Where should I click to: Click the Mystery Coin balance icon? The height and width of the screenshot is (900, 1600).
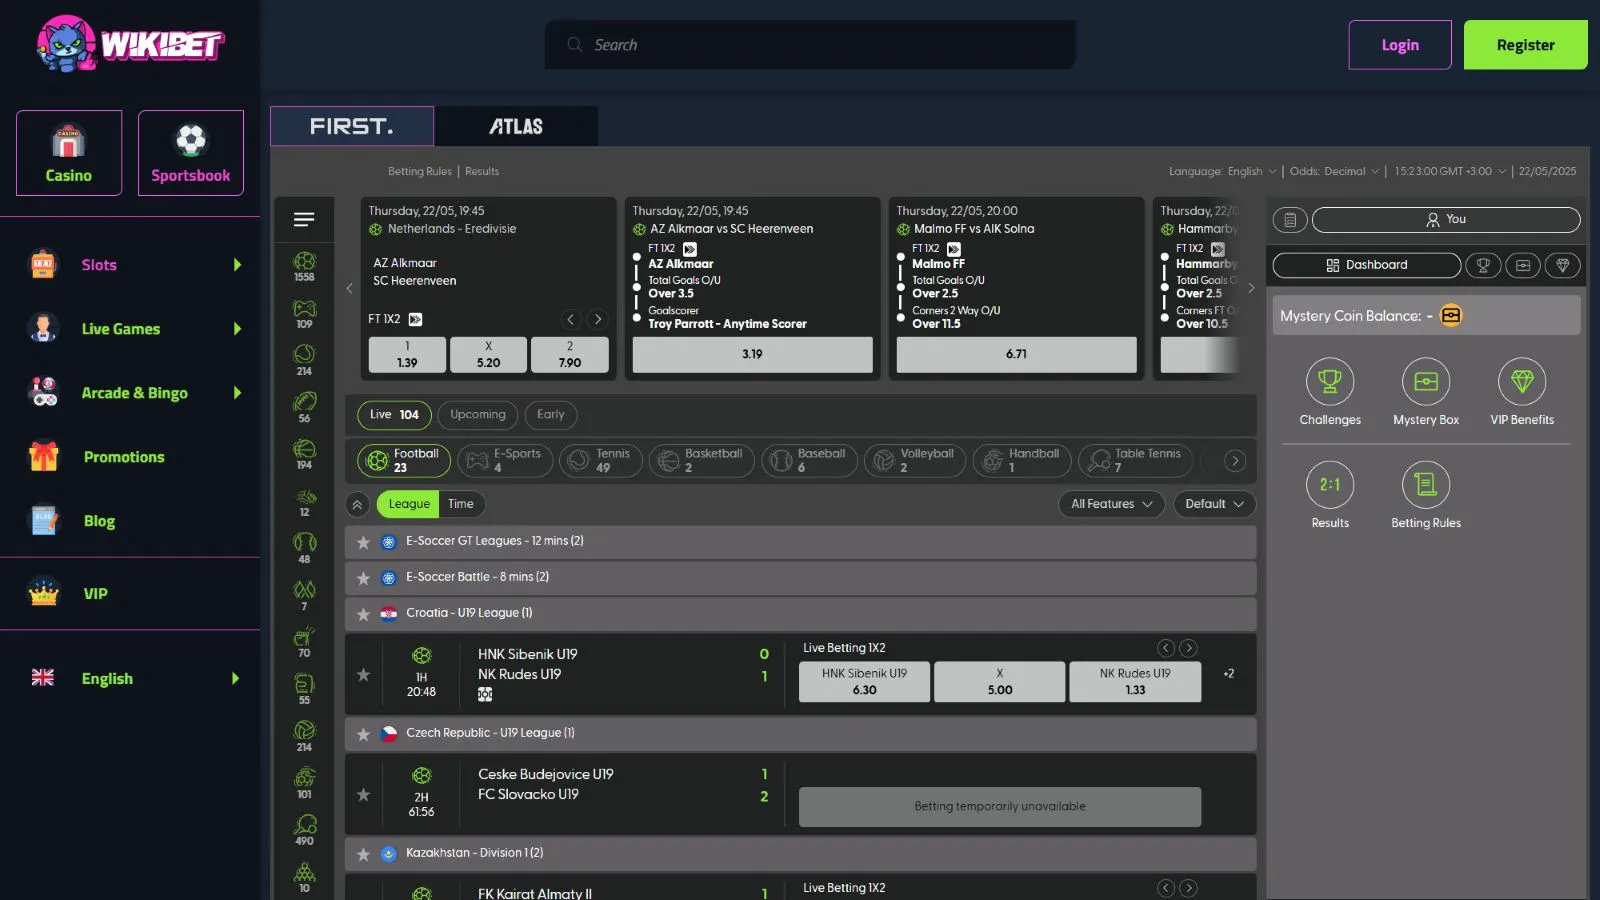tap(1450, 316)
